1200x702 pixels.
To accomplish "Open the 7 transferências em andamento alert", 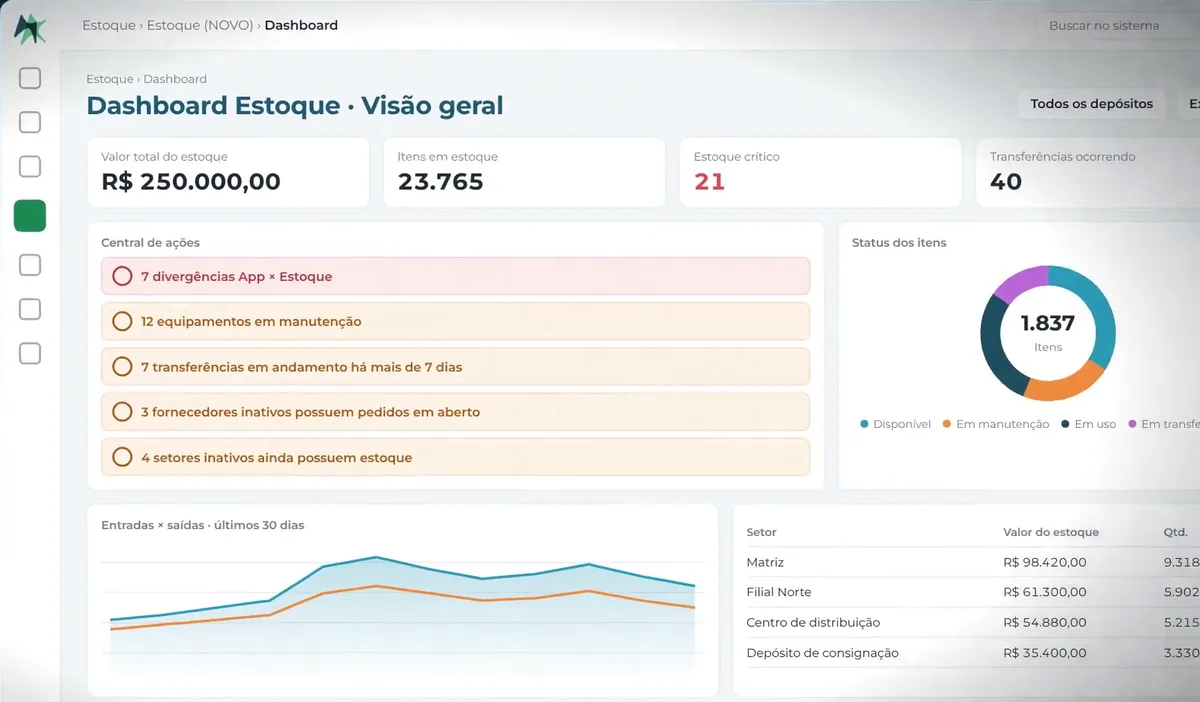I will (455, 366).
